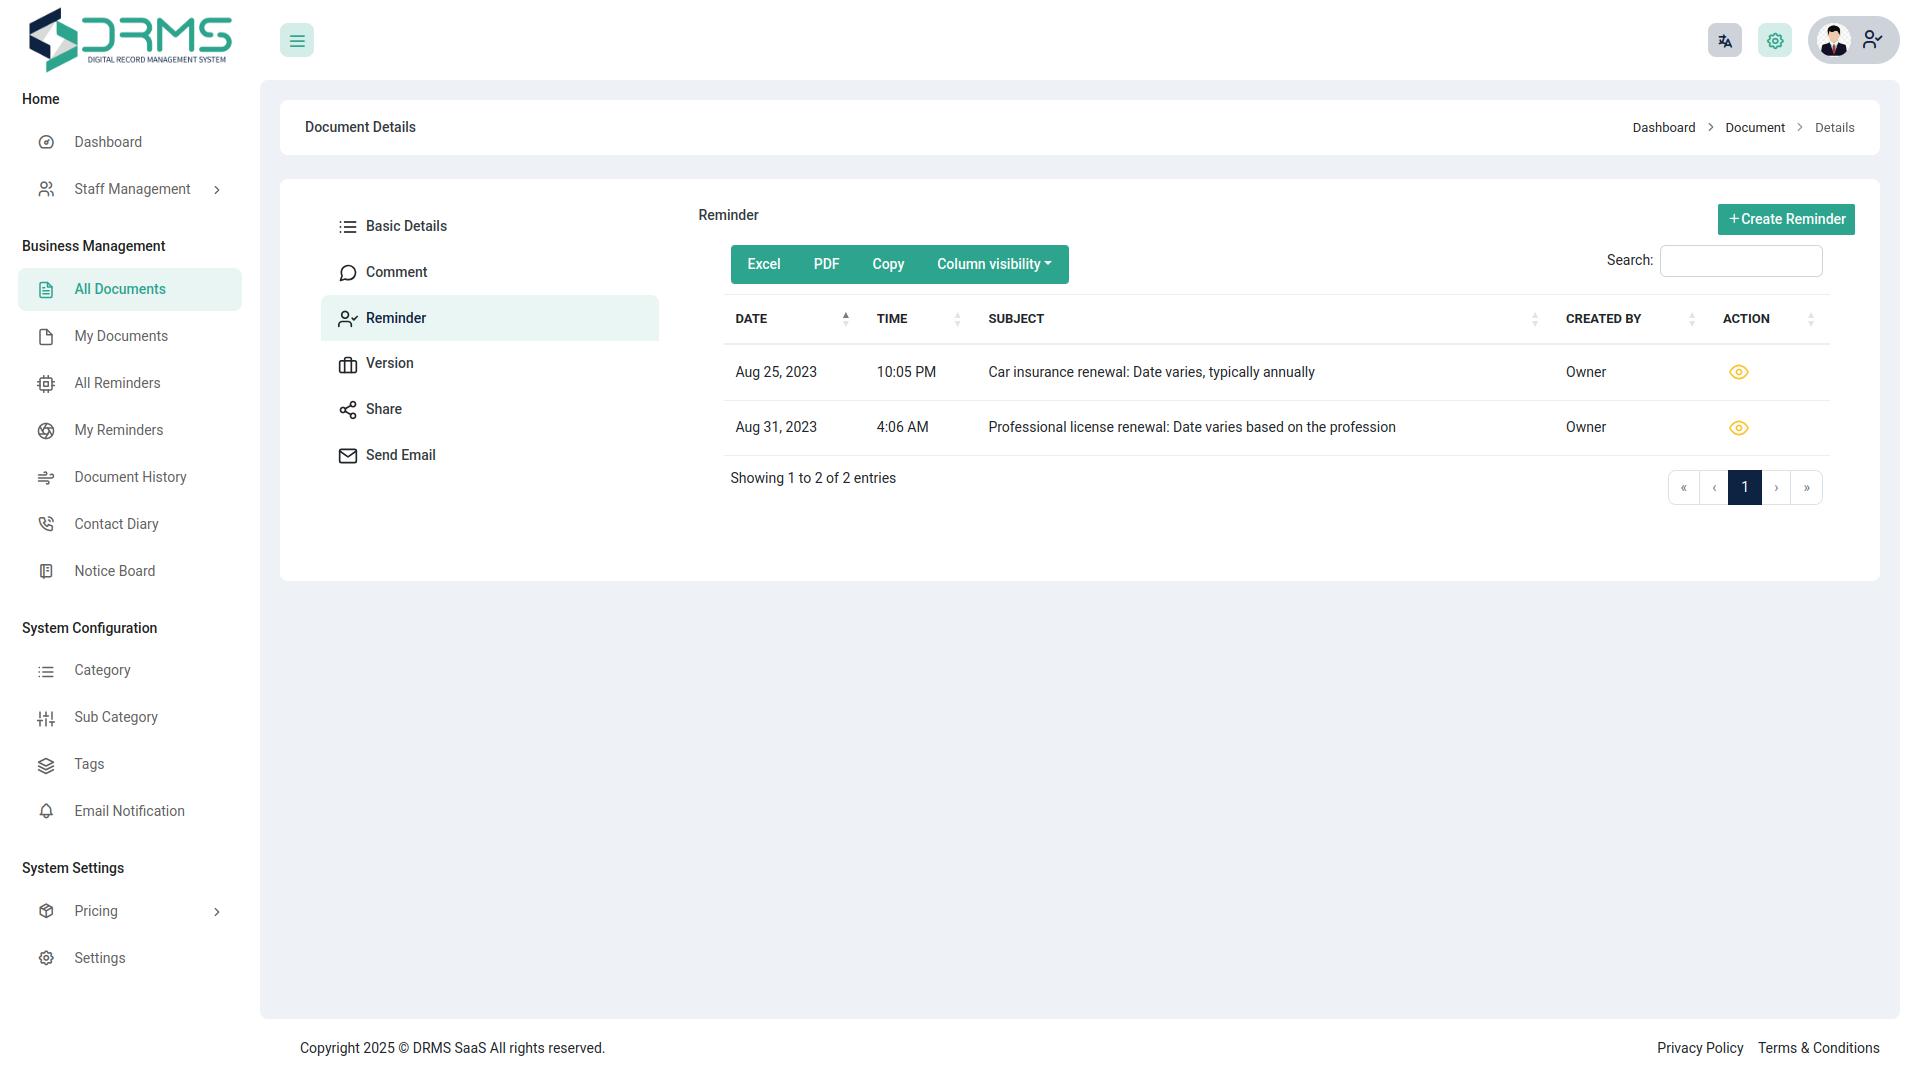The width and height of the screenshot is (1920, 1080).
Task: Click the user account icon next to profile picture
Action: (x=1872, y=40)
